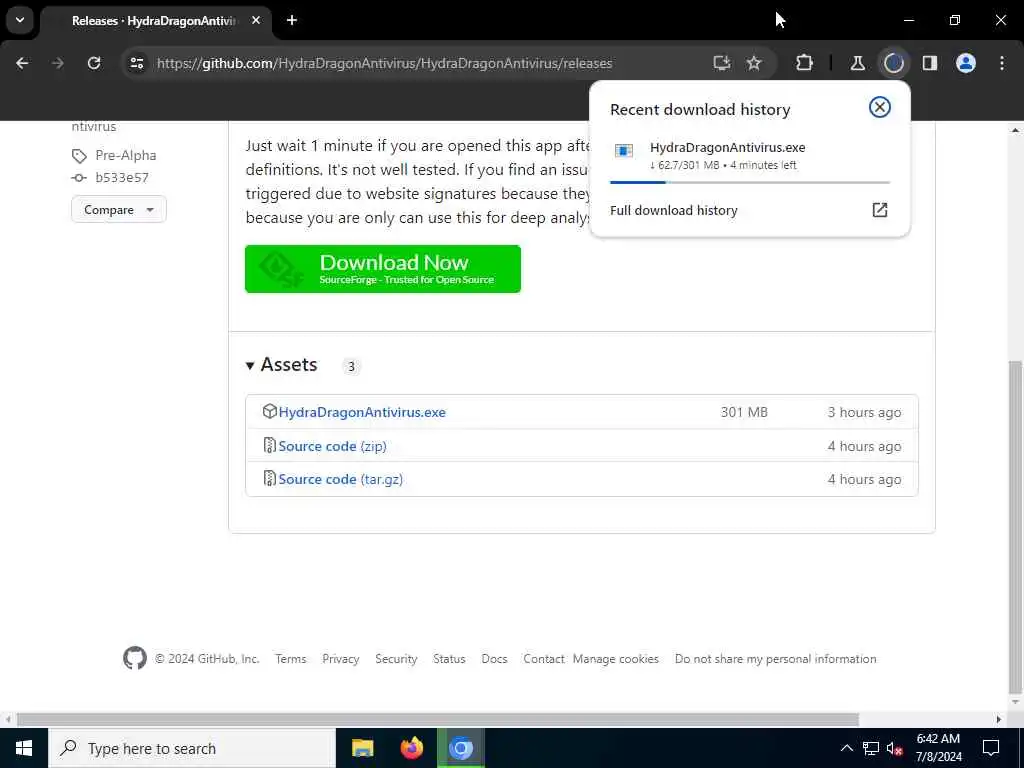
Task: View site information icon in address bar
Action: [136, 63]
